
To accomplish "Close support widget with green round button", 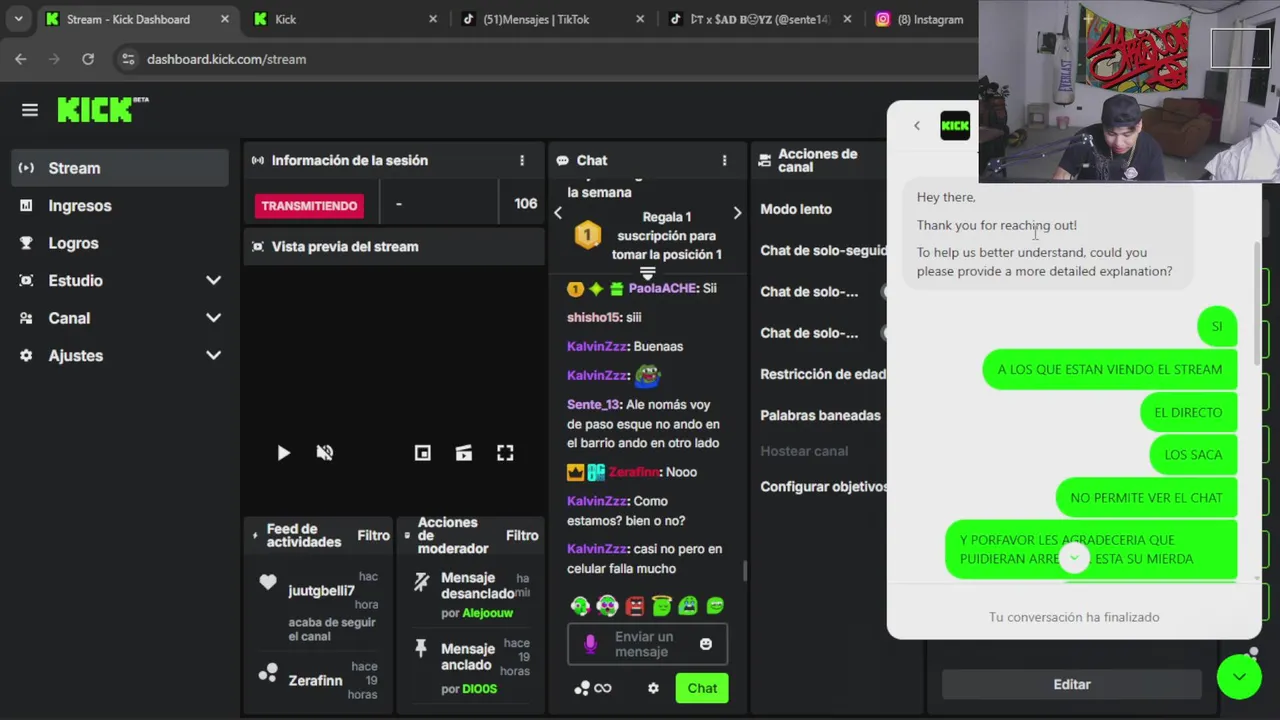I will (x=1239, y=677).
